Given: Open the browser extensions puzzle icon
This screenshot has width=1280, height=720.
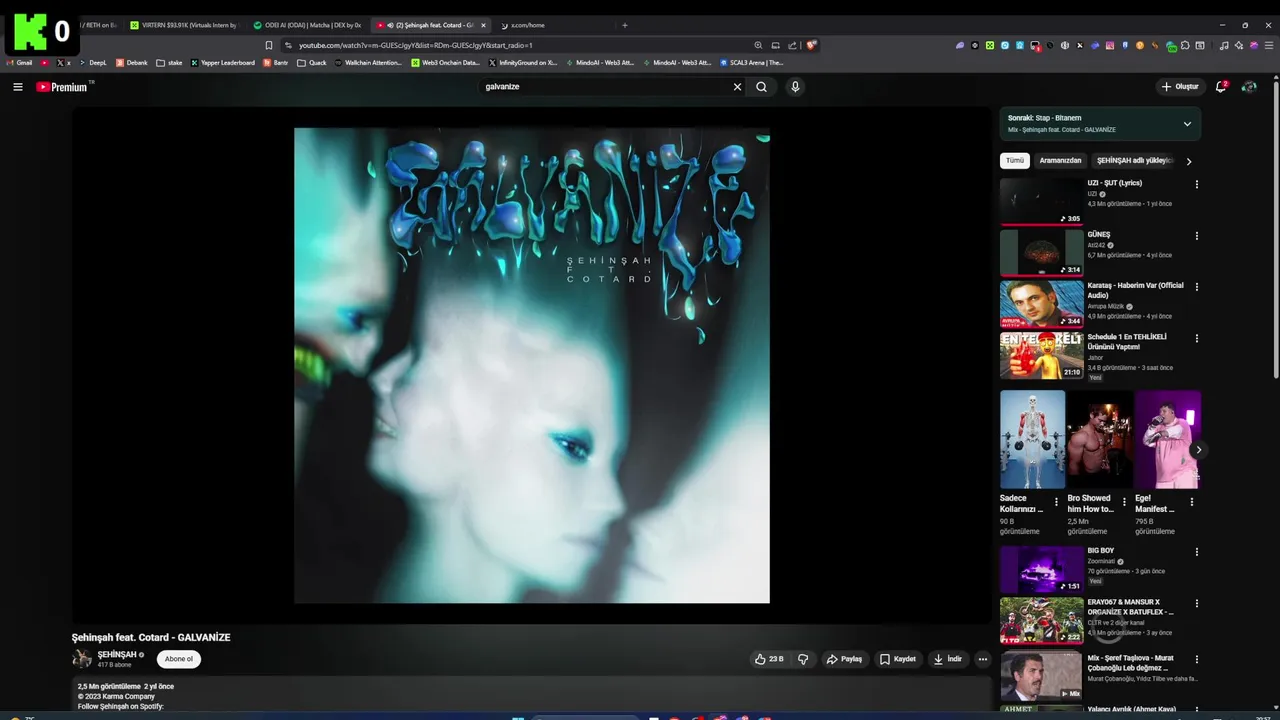Looking at the screenshot, I should click(x=1185, y=45).
